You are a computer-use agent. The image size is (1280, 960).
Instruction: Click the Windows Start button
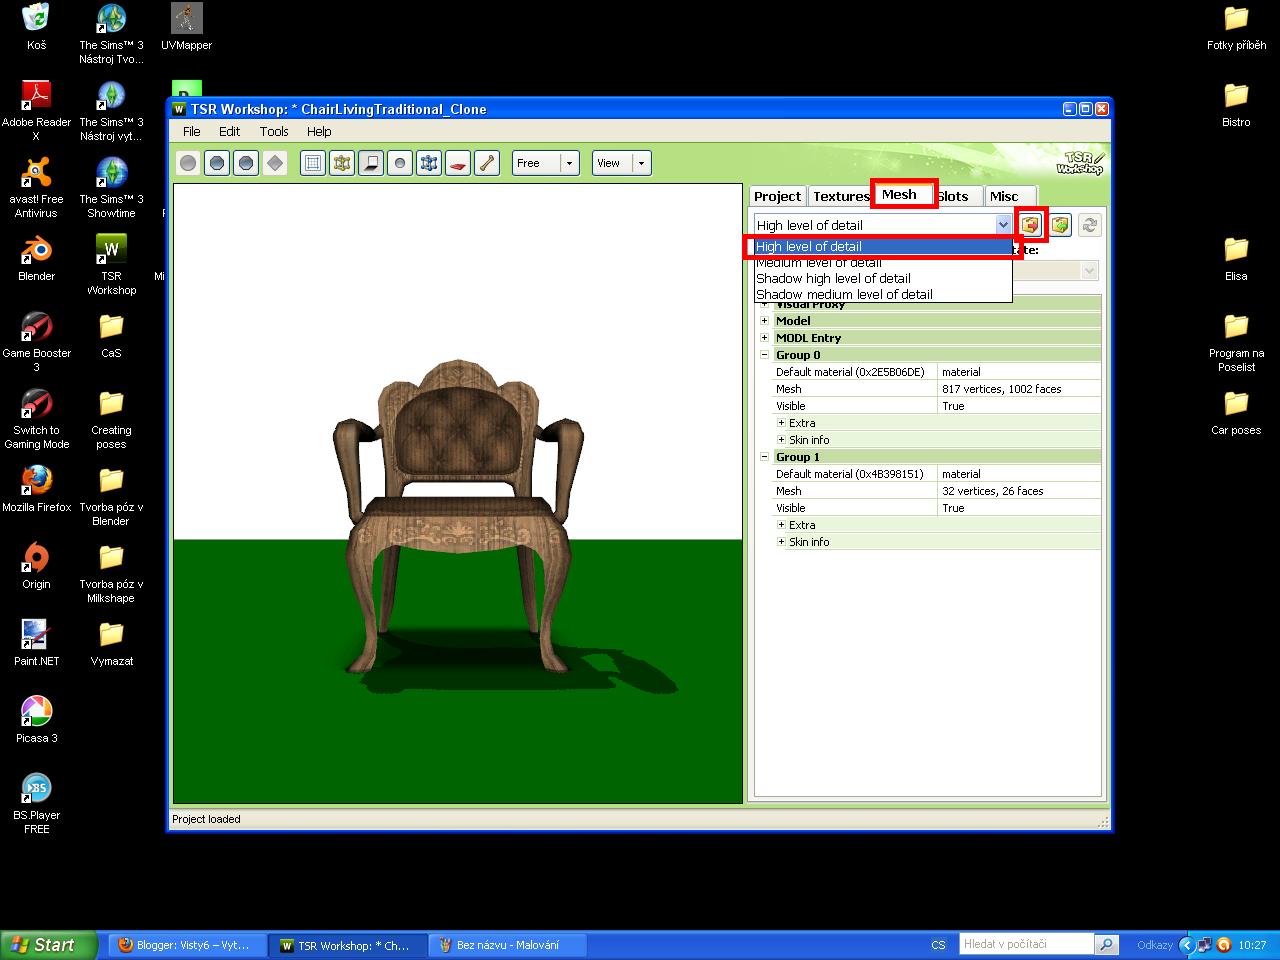[x=49, y=945]
